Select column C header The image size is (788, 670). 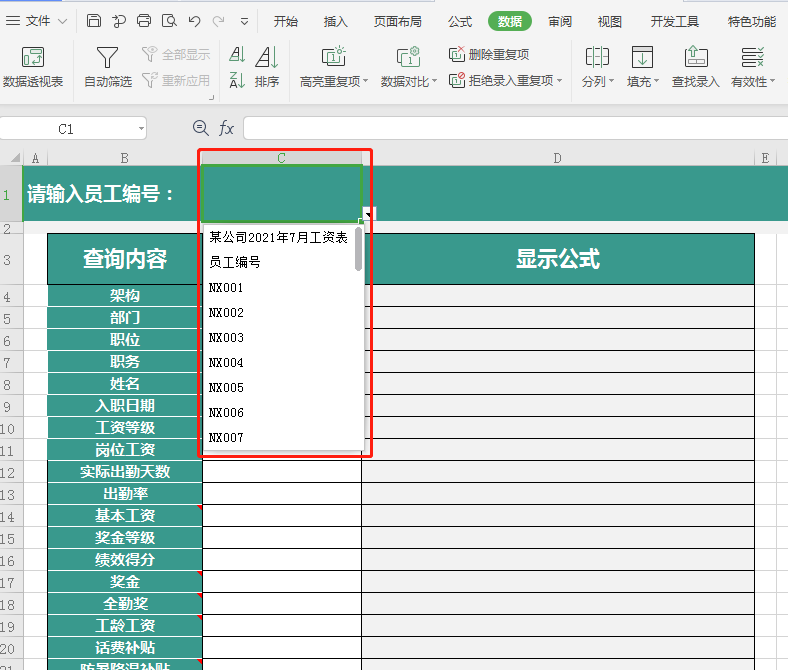tap(281, 158)
